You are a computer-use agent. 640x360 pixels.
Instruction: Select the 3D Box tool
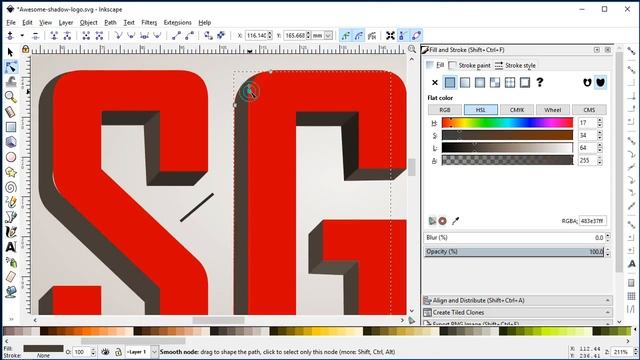pyautogui.click(x=11, y=142)
